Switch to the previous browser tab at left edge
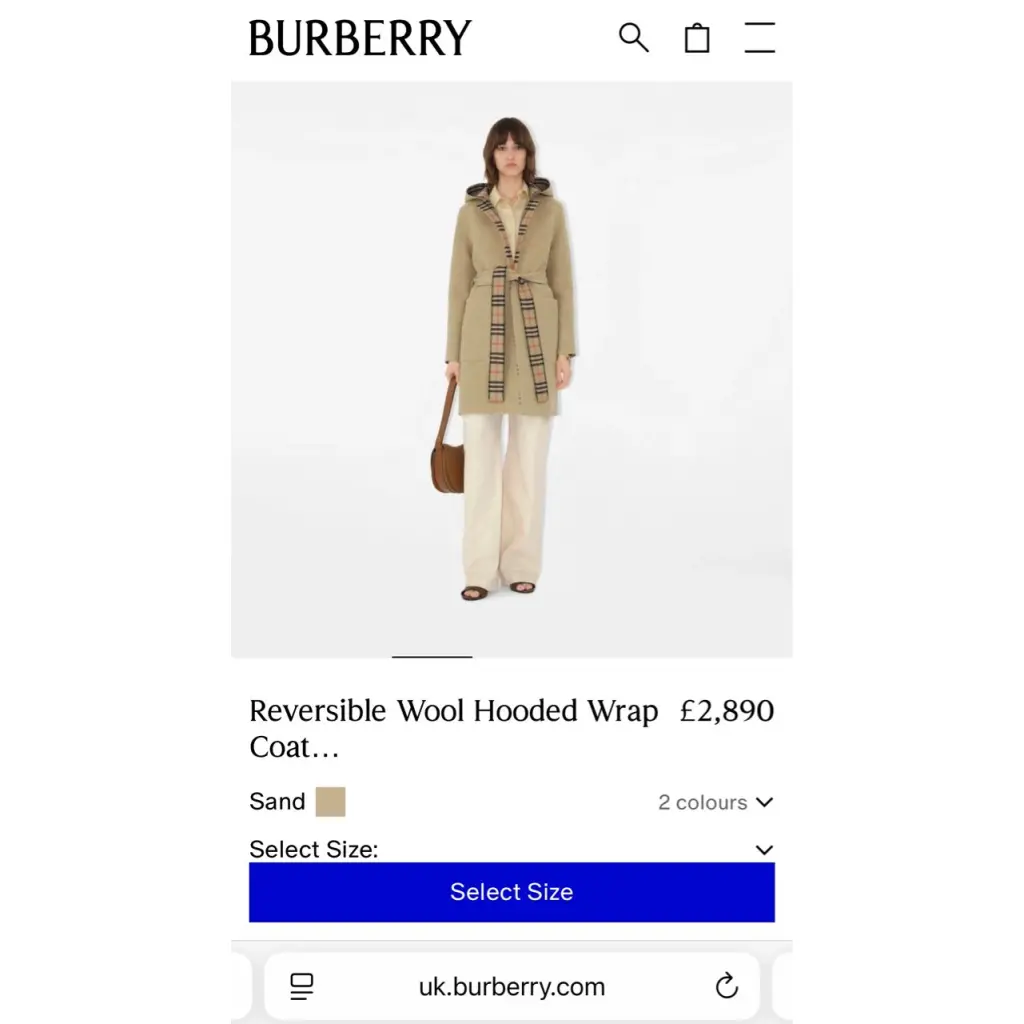Image resolution: width=1024 pixels, height=1024 pixels. click(x=242, y=986)
